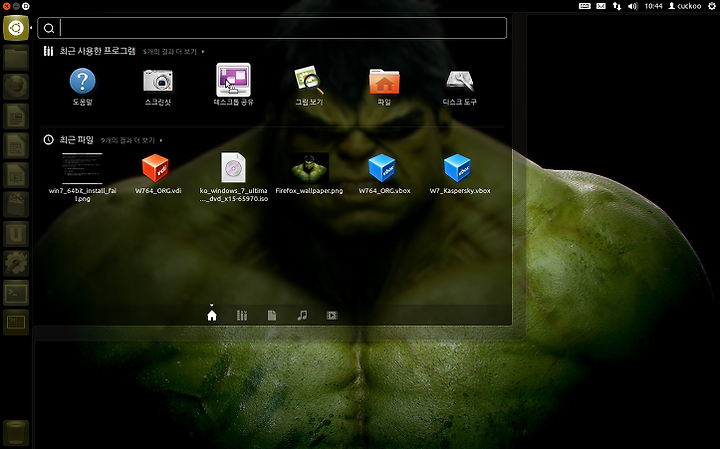
Task: Open Ubuntu Software Center in launcher
Action: click(x=16, y=205)
